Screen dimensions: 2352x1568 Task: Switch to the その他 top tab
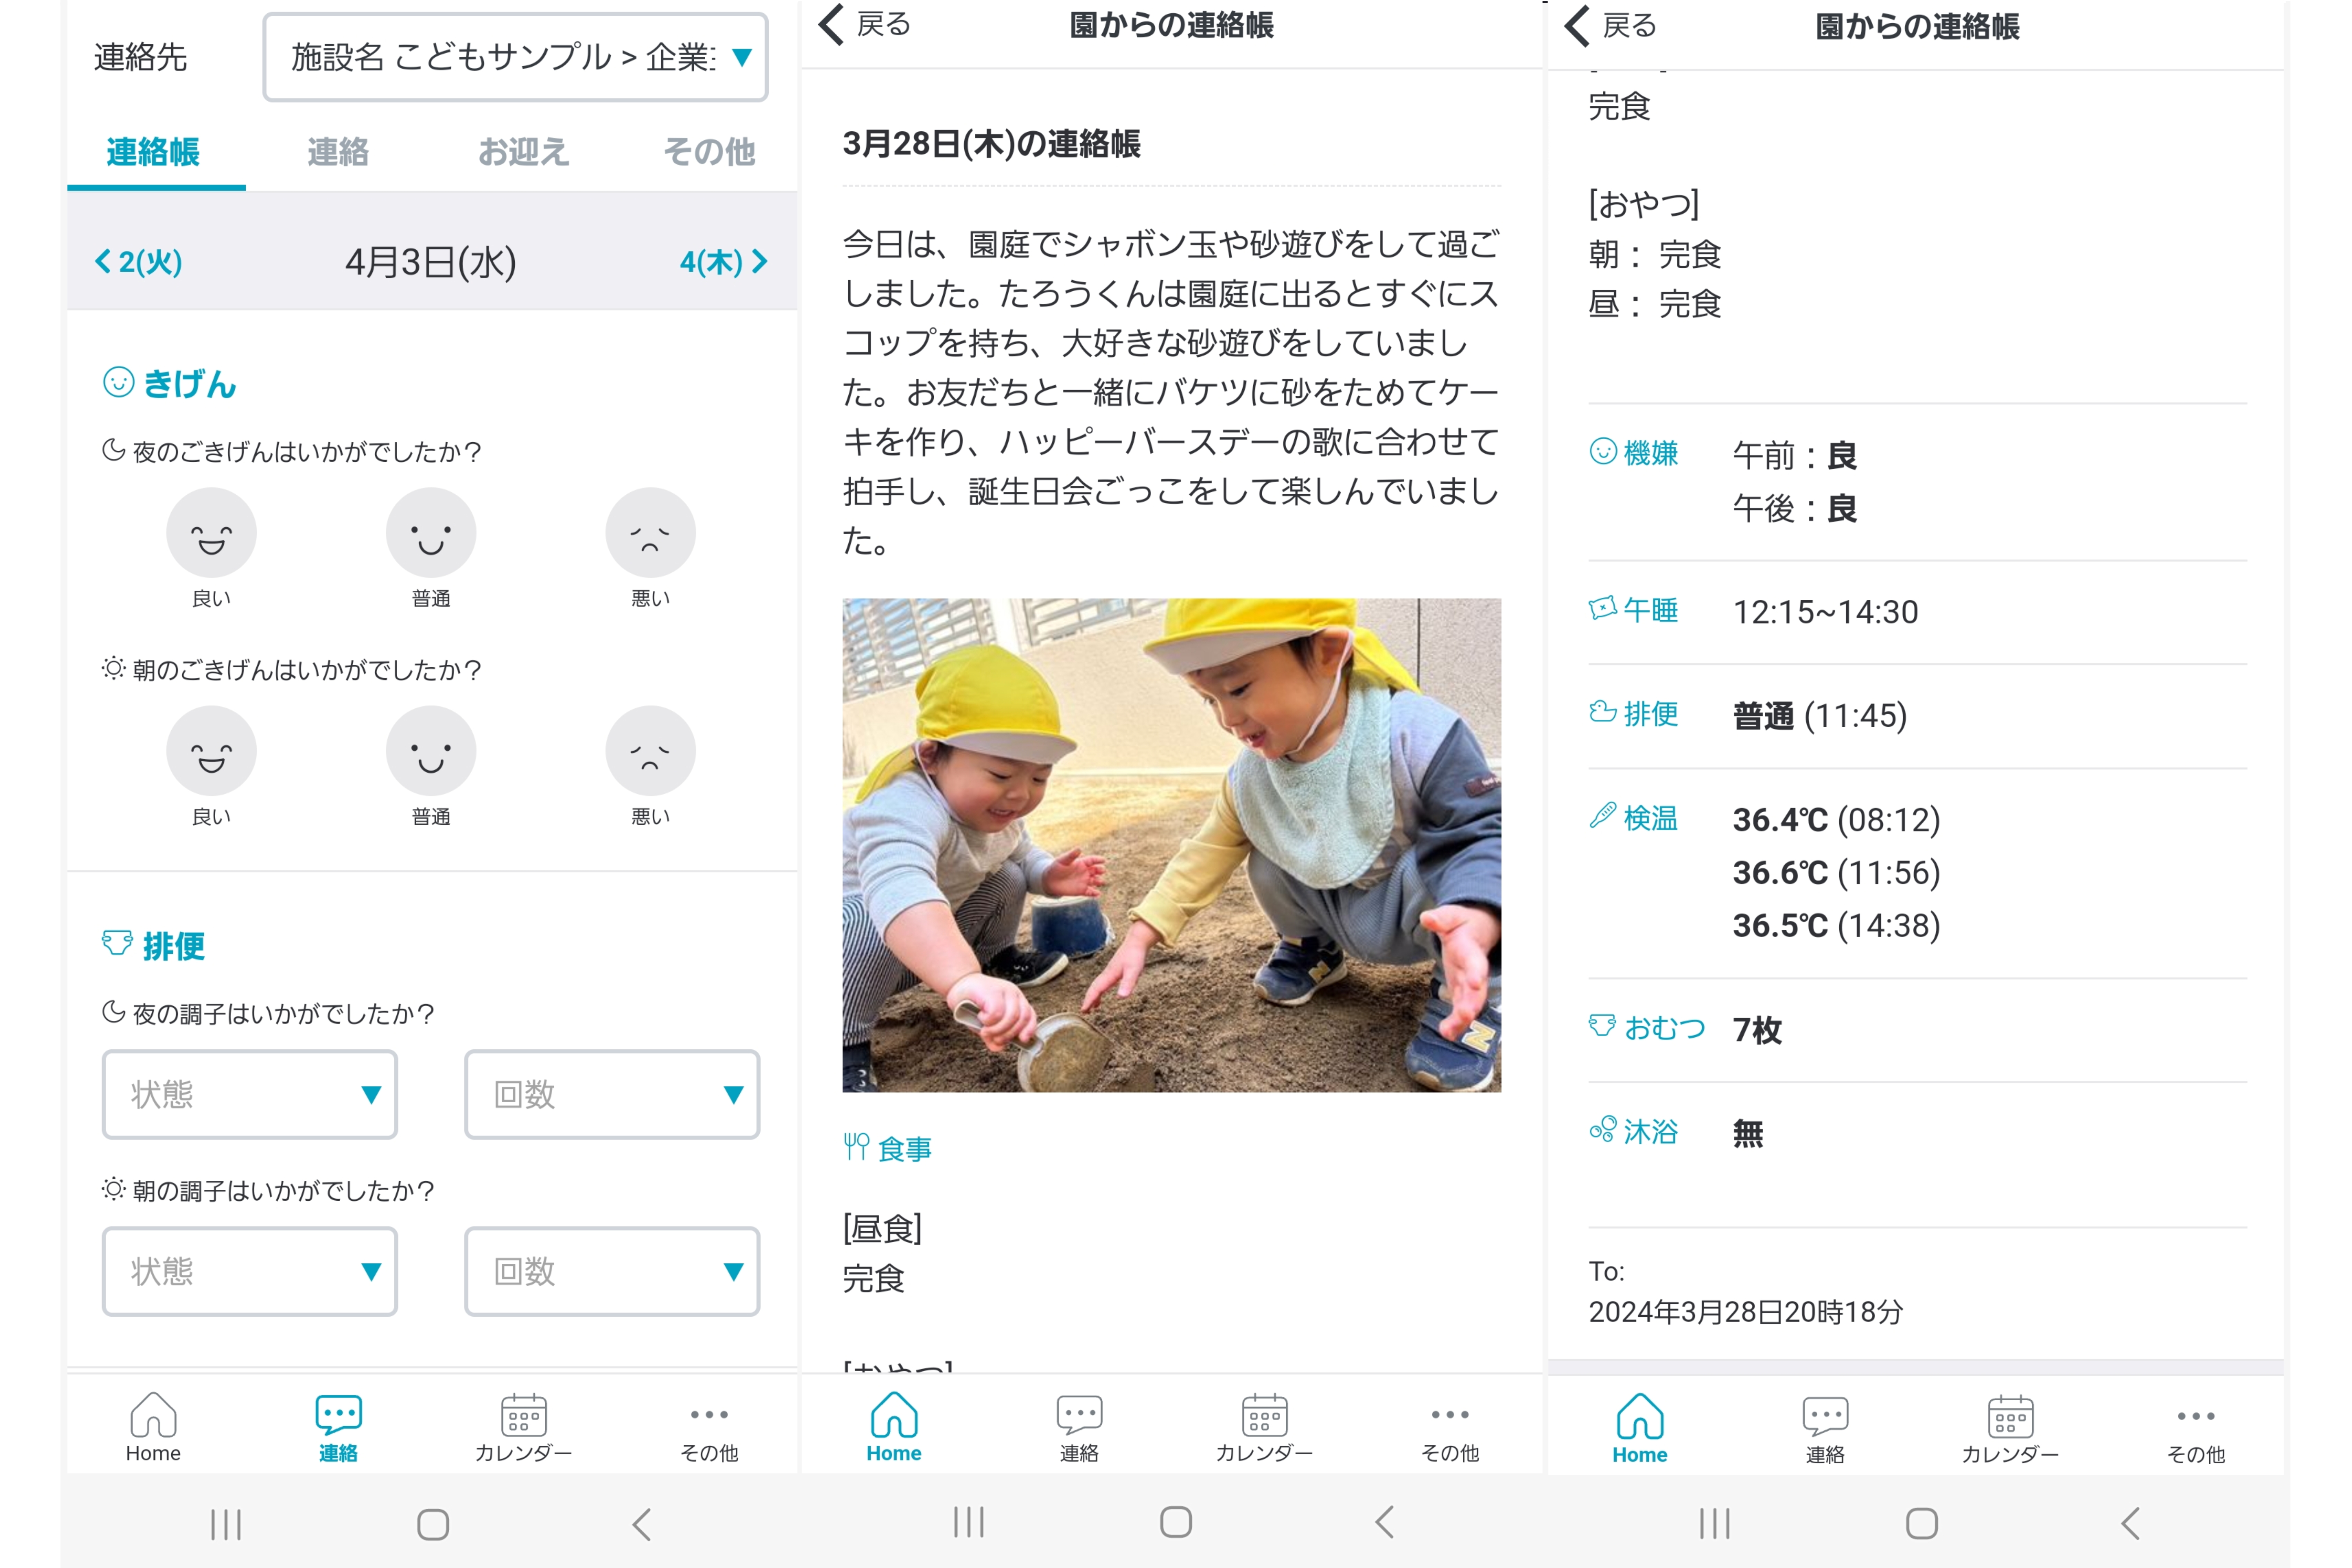click(709, 152)
